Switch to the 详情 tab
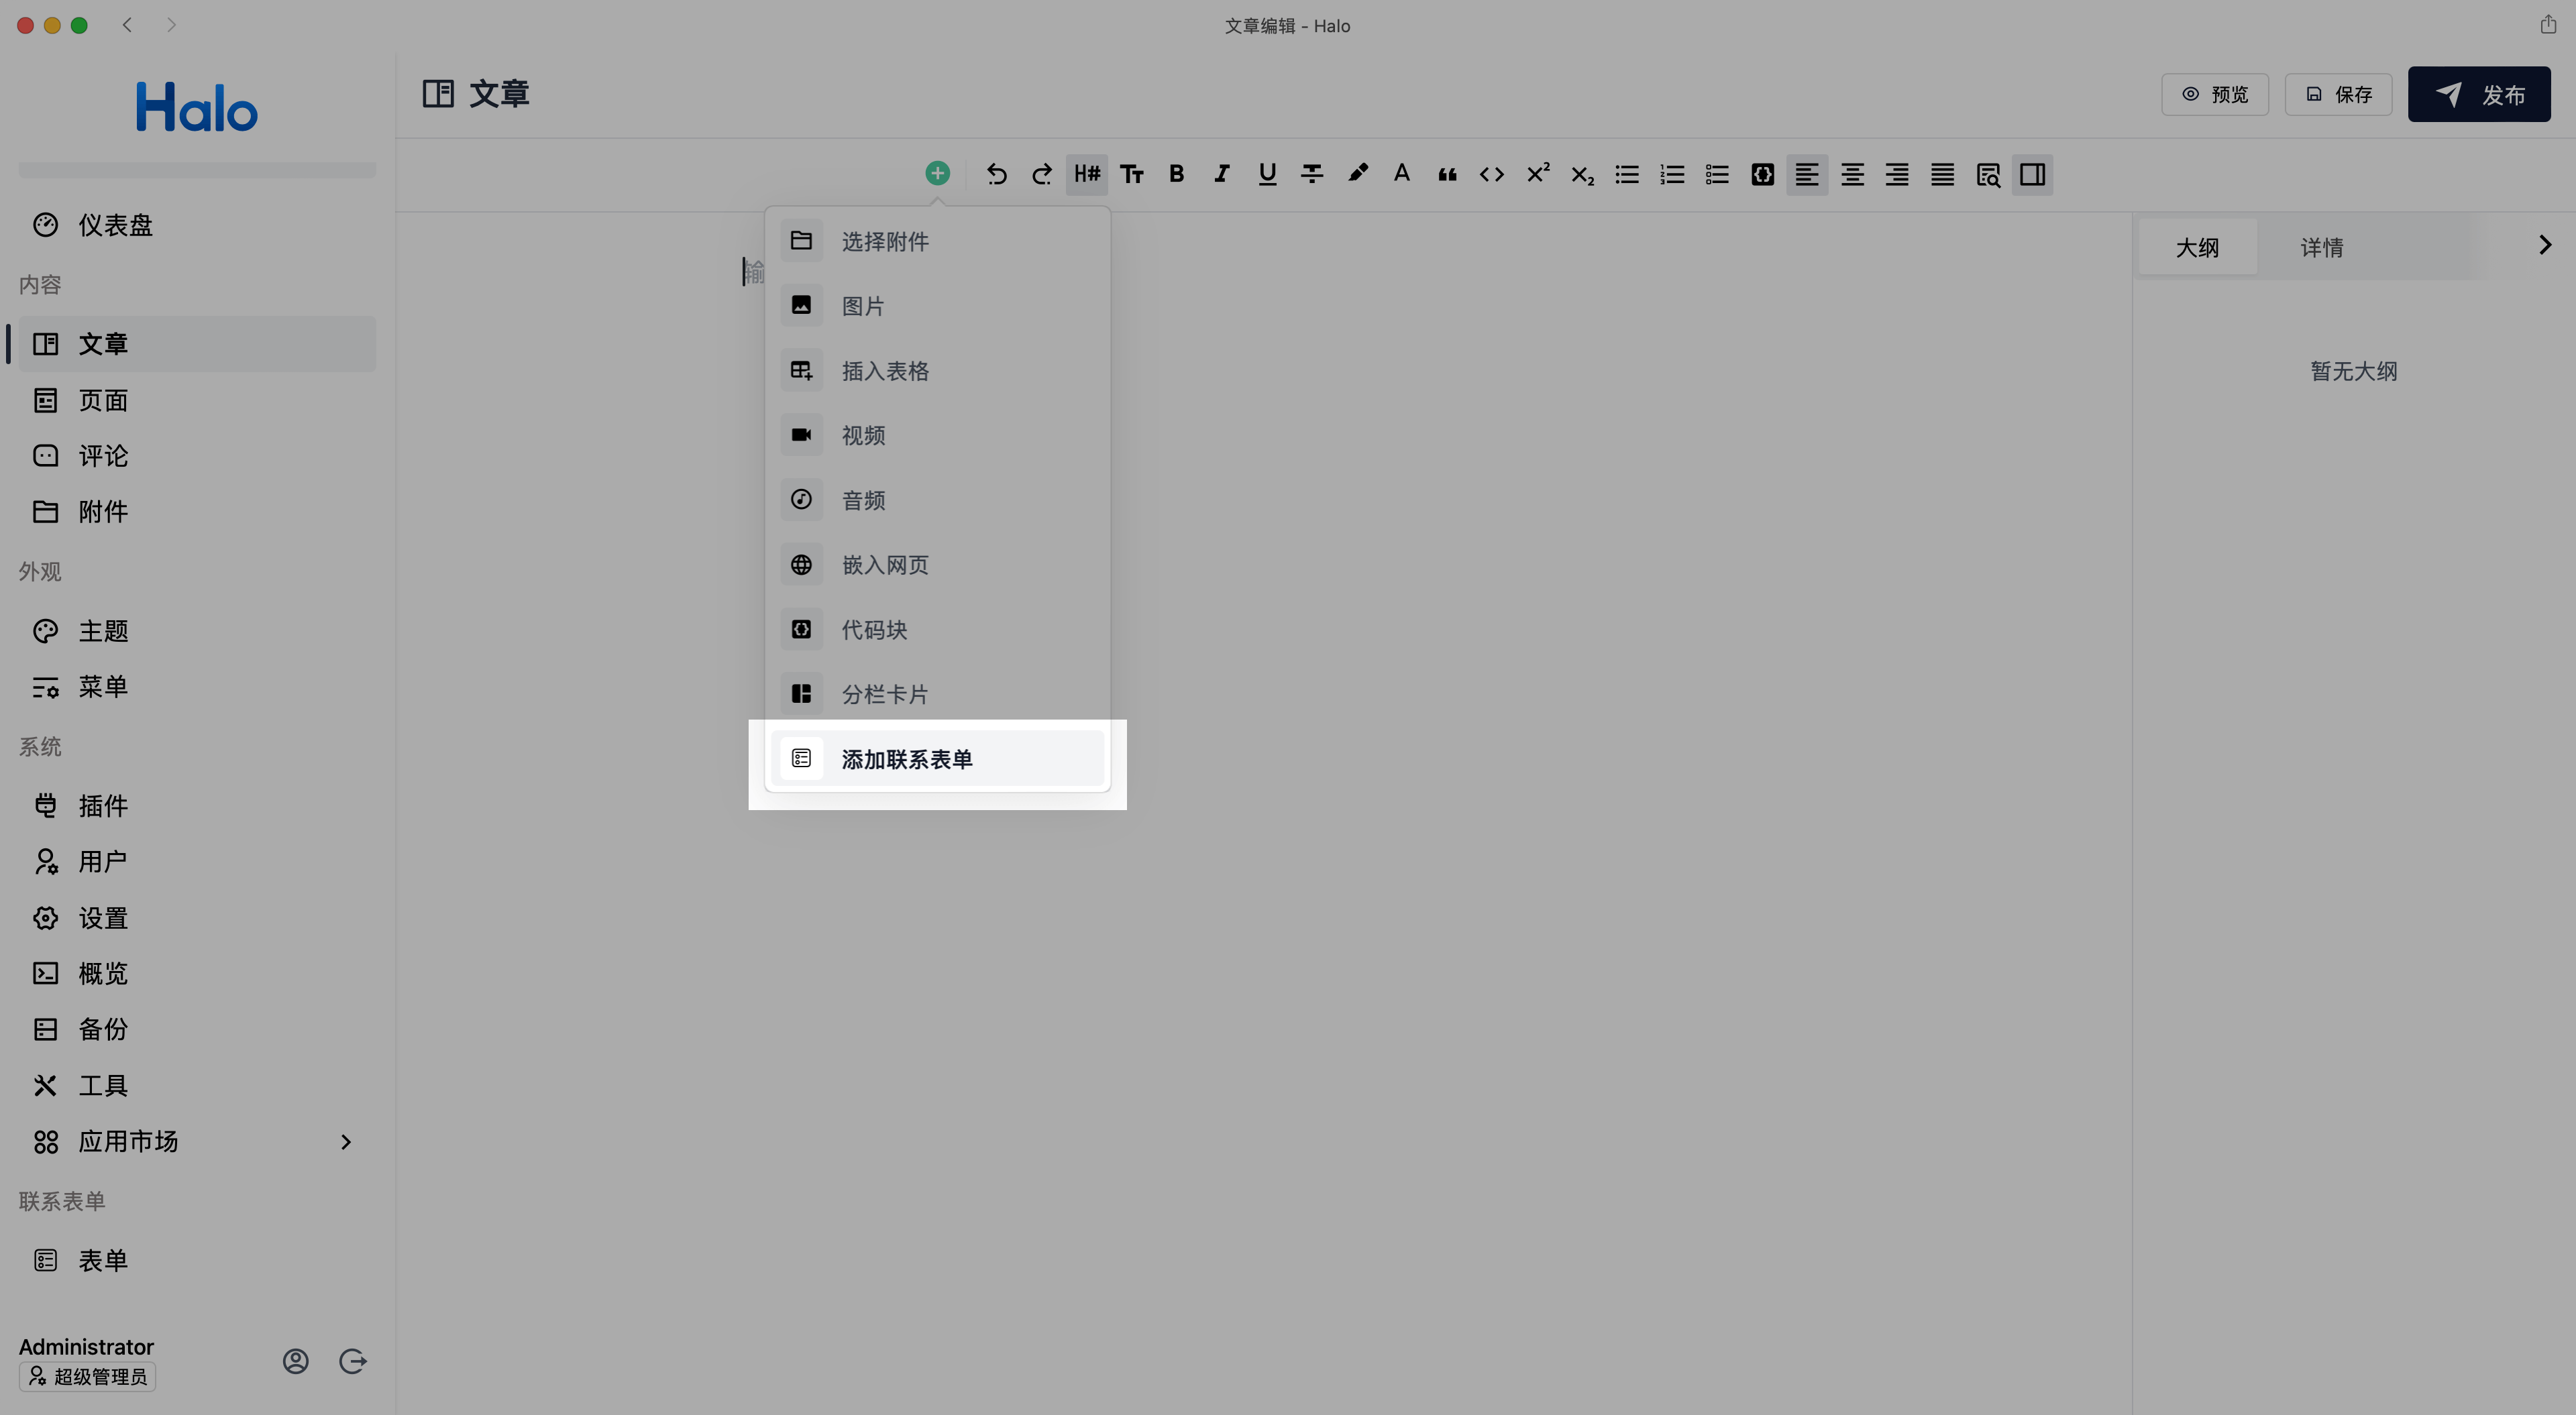The width and height of the screenshot is (2576, 1415). pos(2322,247)
